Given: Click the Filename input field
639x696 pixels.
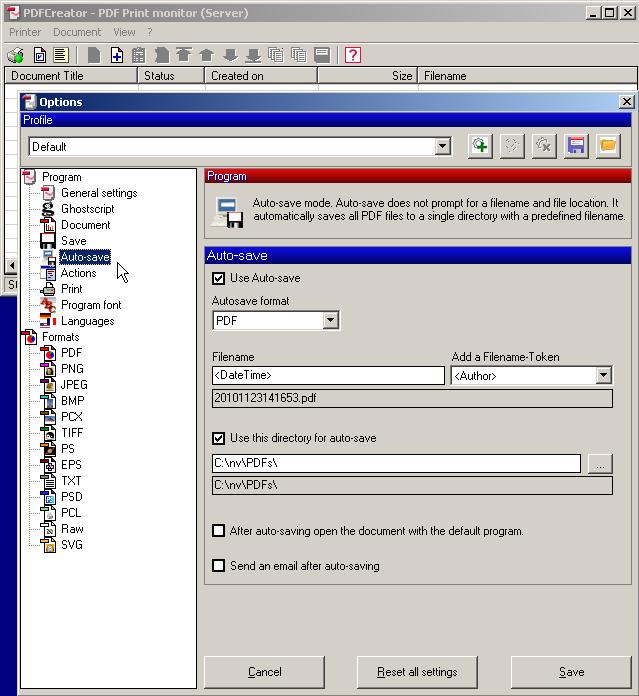Looking at the screenshot, I should [x=328, y=376].
